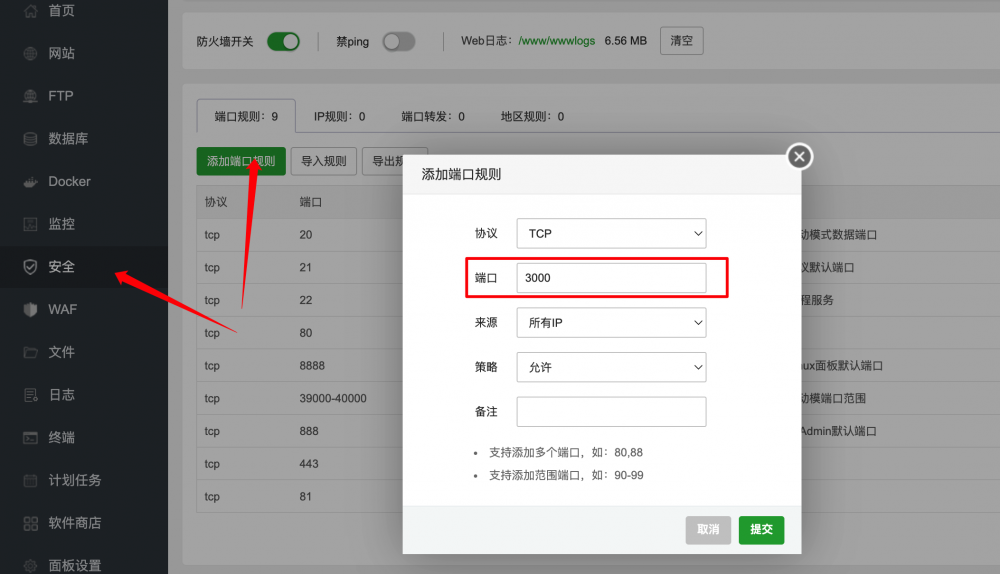Click the WAF shield icon

(30, 310)
